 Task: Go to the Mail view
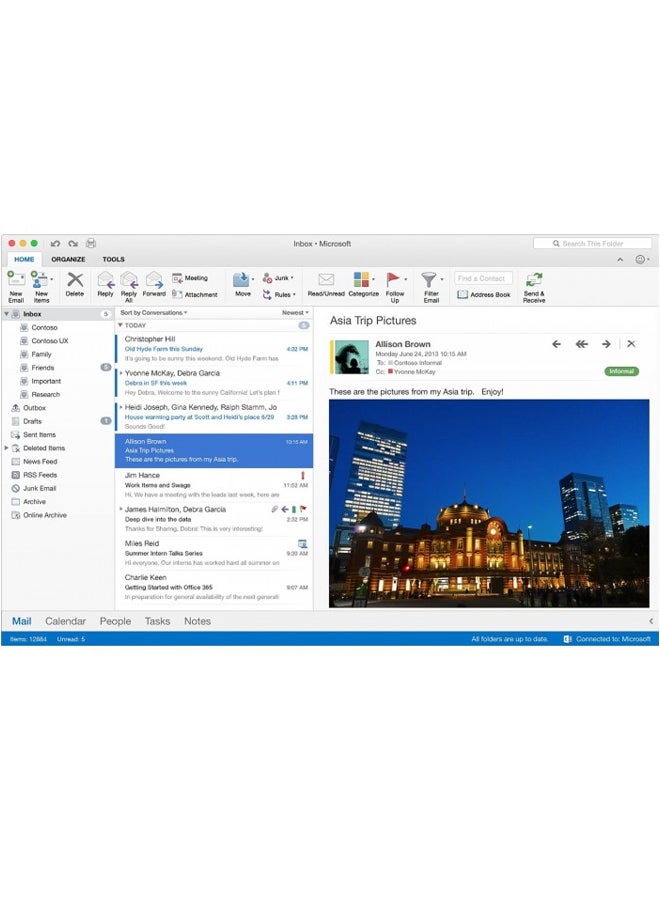pyautogui.click(x=22, y=621)
